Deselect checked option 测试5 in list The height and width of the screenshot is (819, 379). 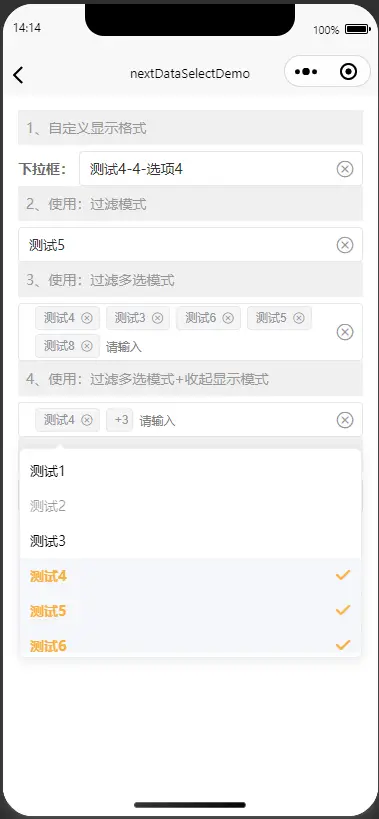click(190, 611)
